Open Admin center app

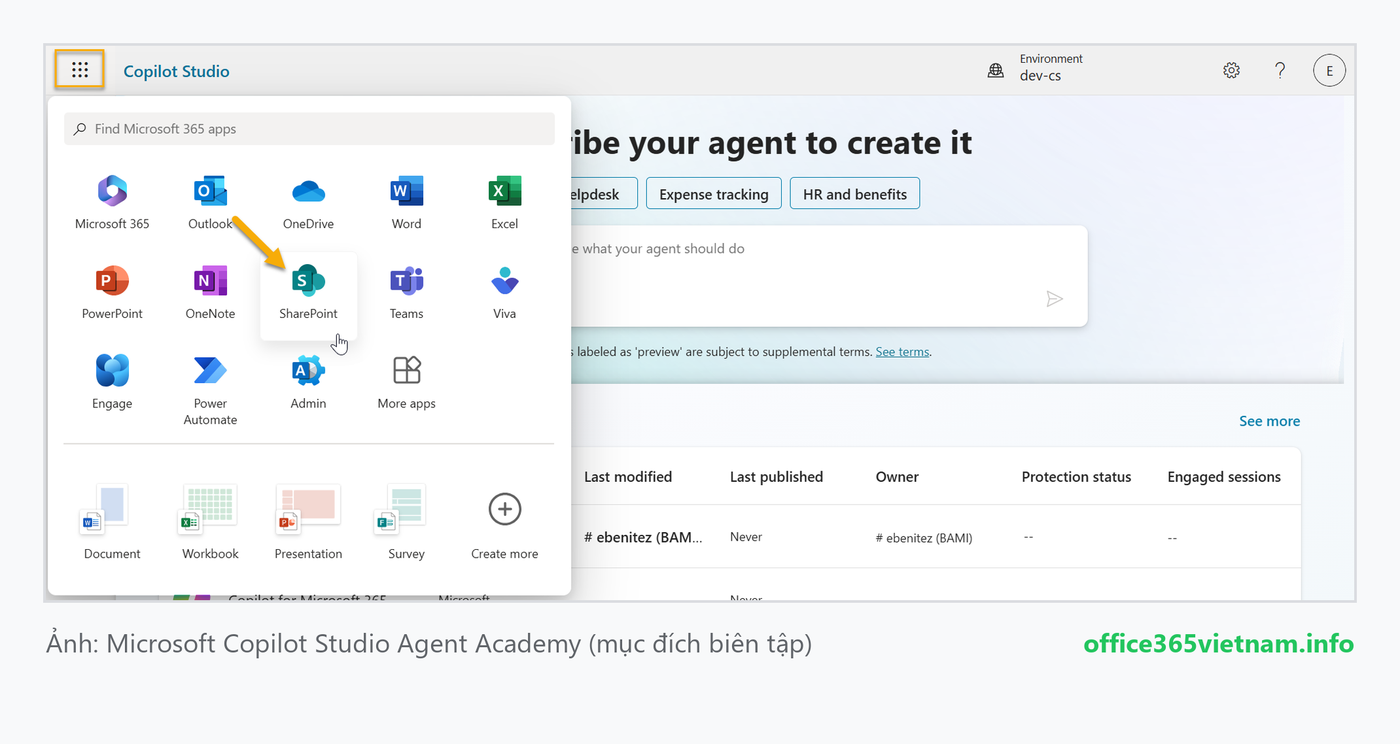pyautogui.click(x=308, y=383)
